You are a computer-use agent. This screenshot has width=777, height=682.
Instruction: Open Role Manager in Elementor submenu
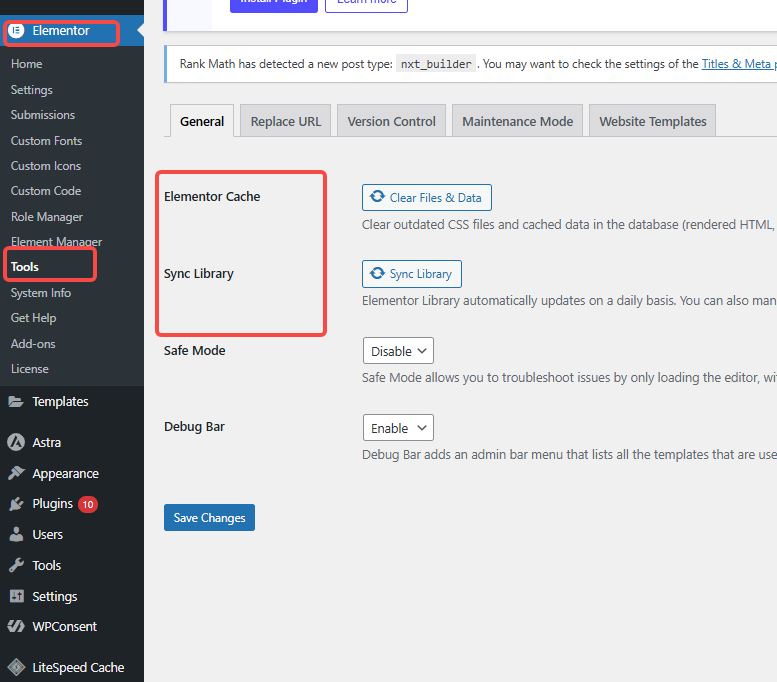47,217
